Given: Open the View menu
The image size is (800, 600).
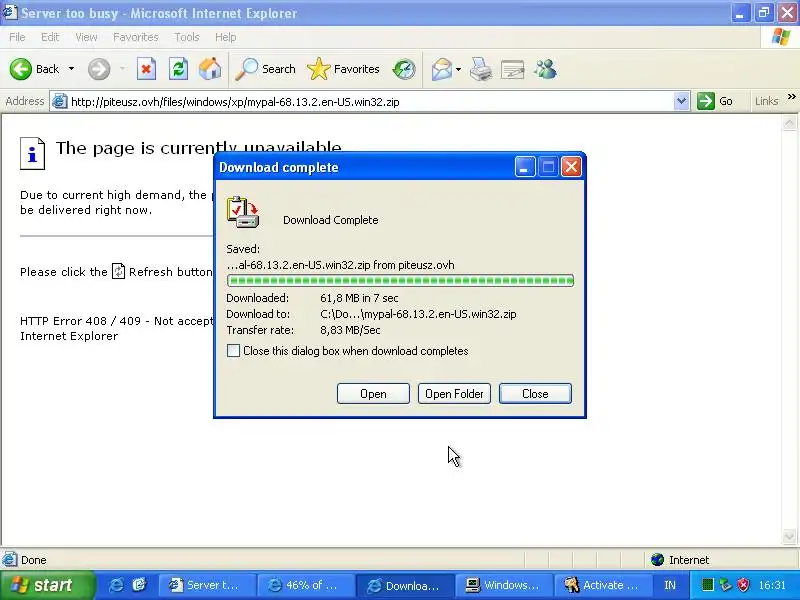Looking at the screenshot, I should pyautogui.click(x=86, y=37).
